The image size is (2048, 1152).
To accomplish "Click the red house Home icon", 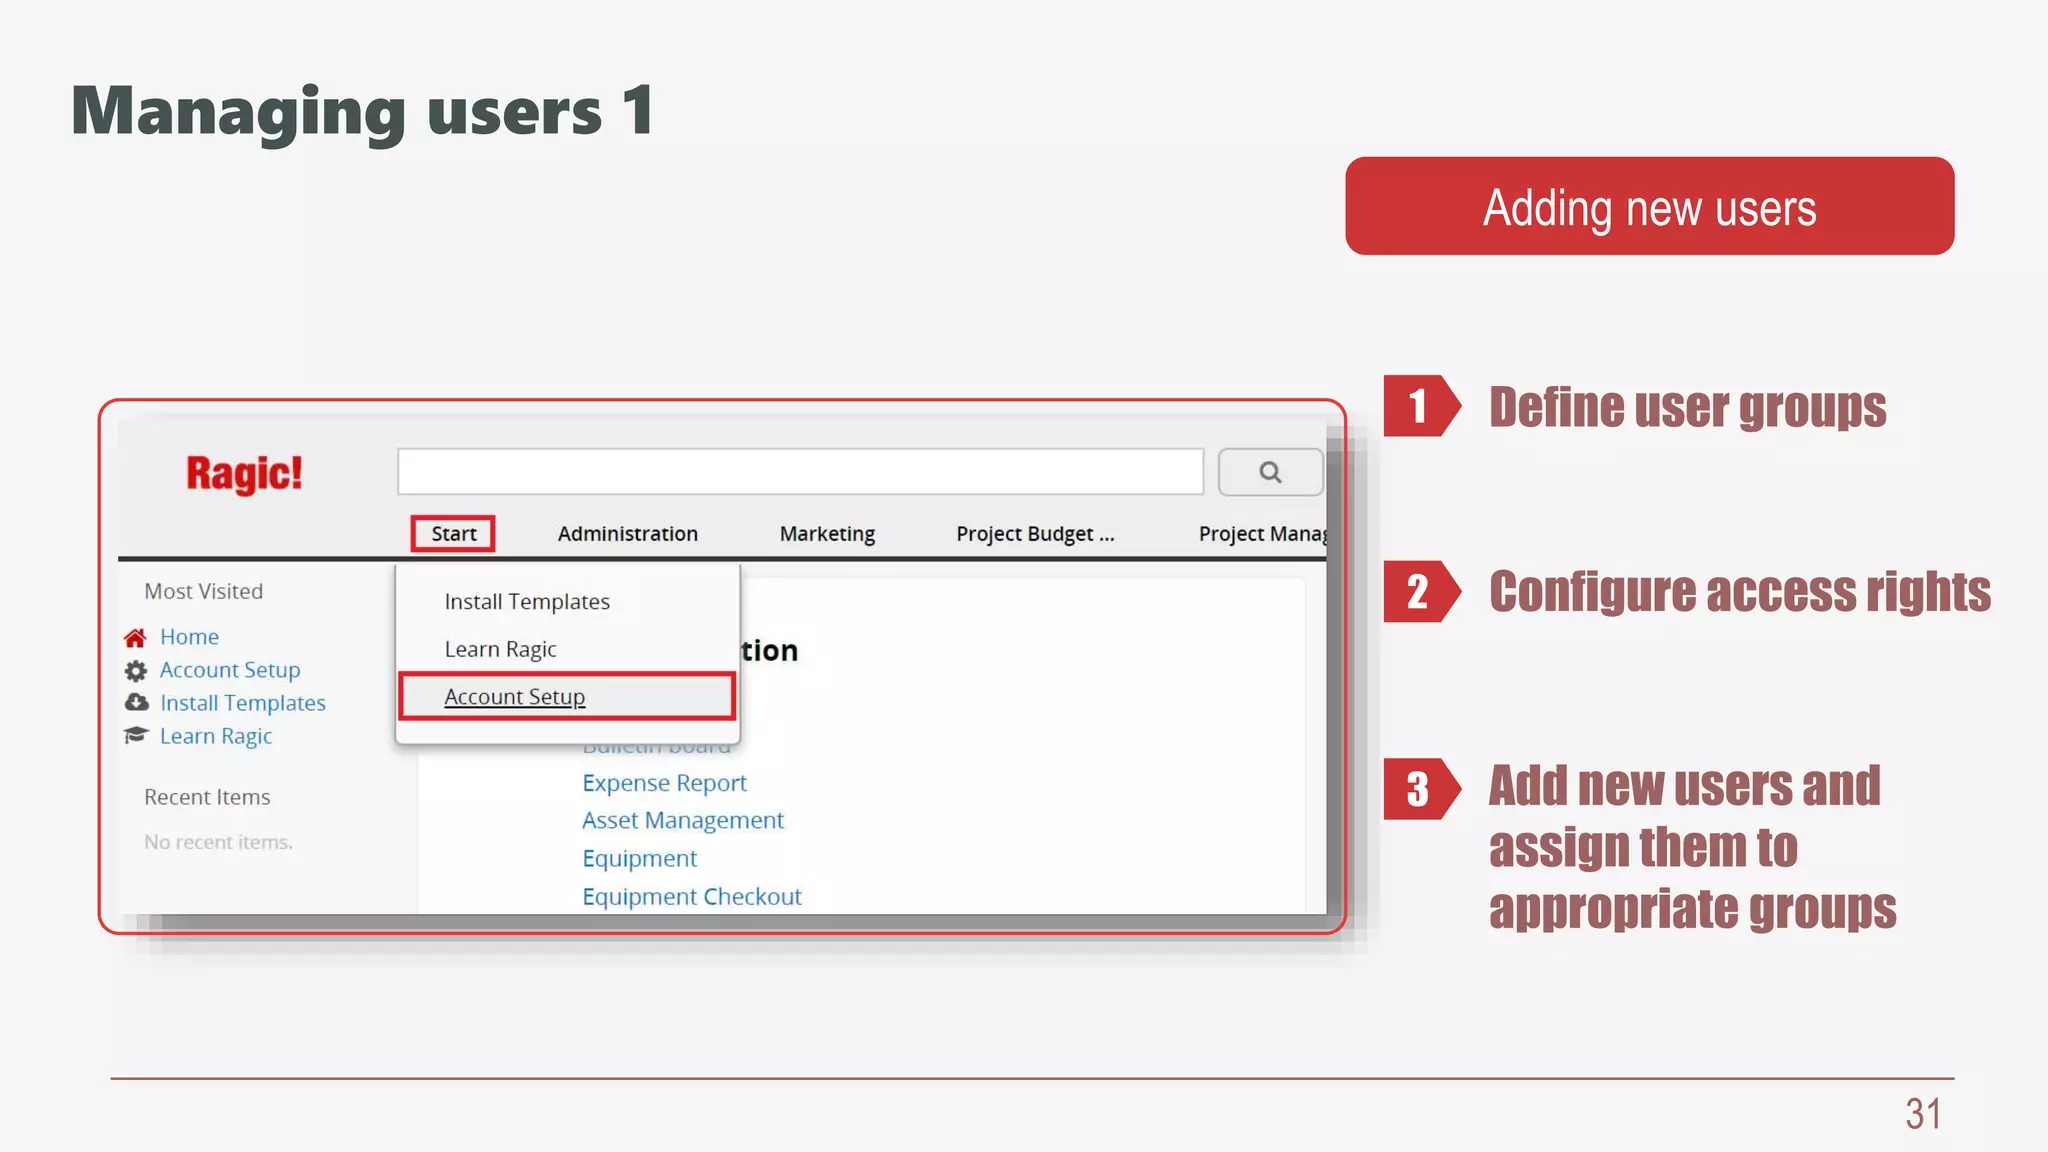I will tap(136, 637).
